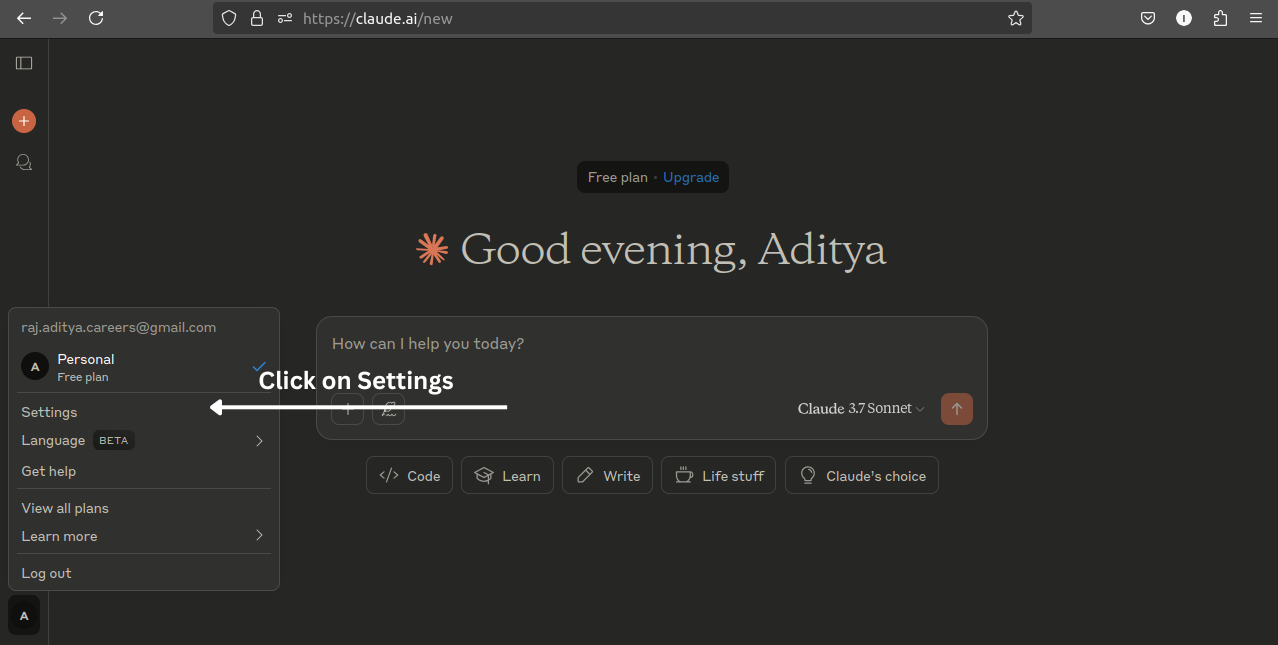The height and width of the screenshot is (645, 1278).
Task: Attach a file with the plus icon
Action: pos(347,409)
